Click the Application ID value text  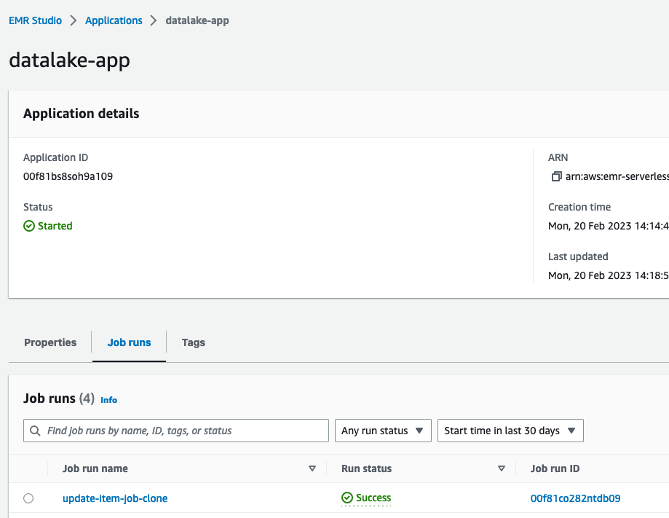[x=68, y=177]
